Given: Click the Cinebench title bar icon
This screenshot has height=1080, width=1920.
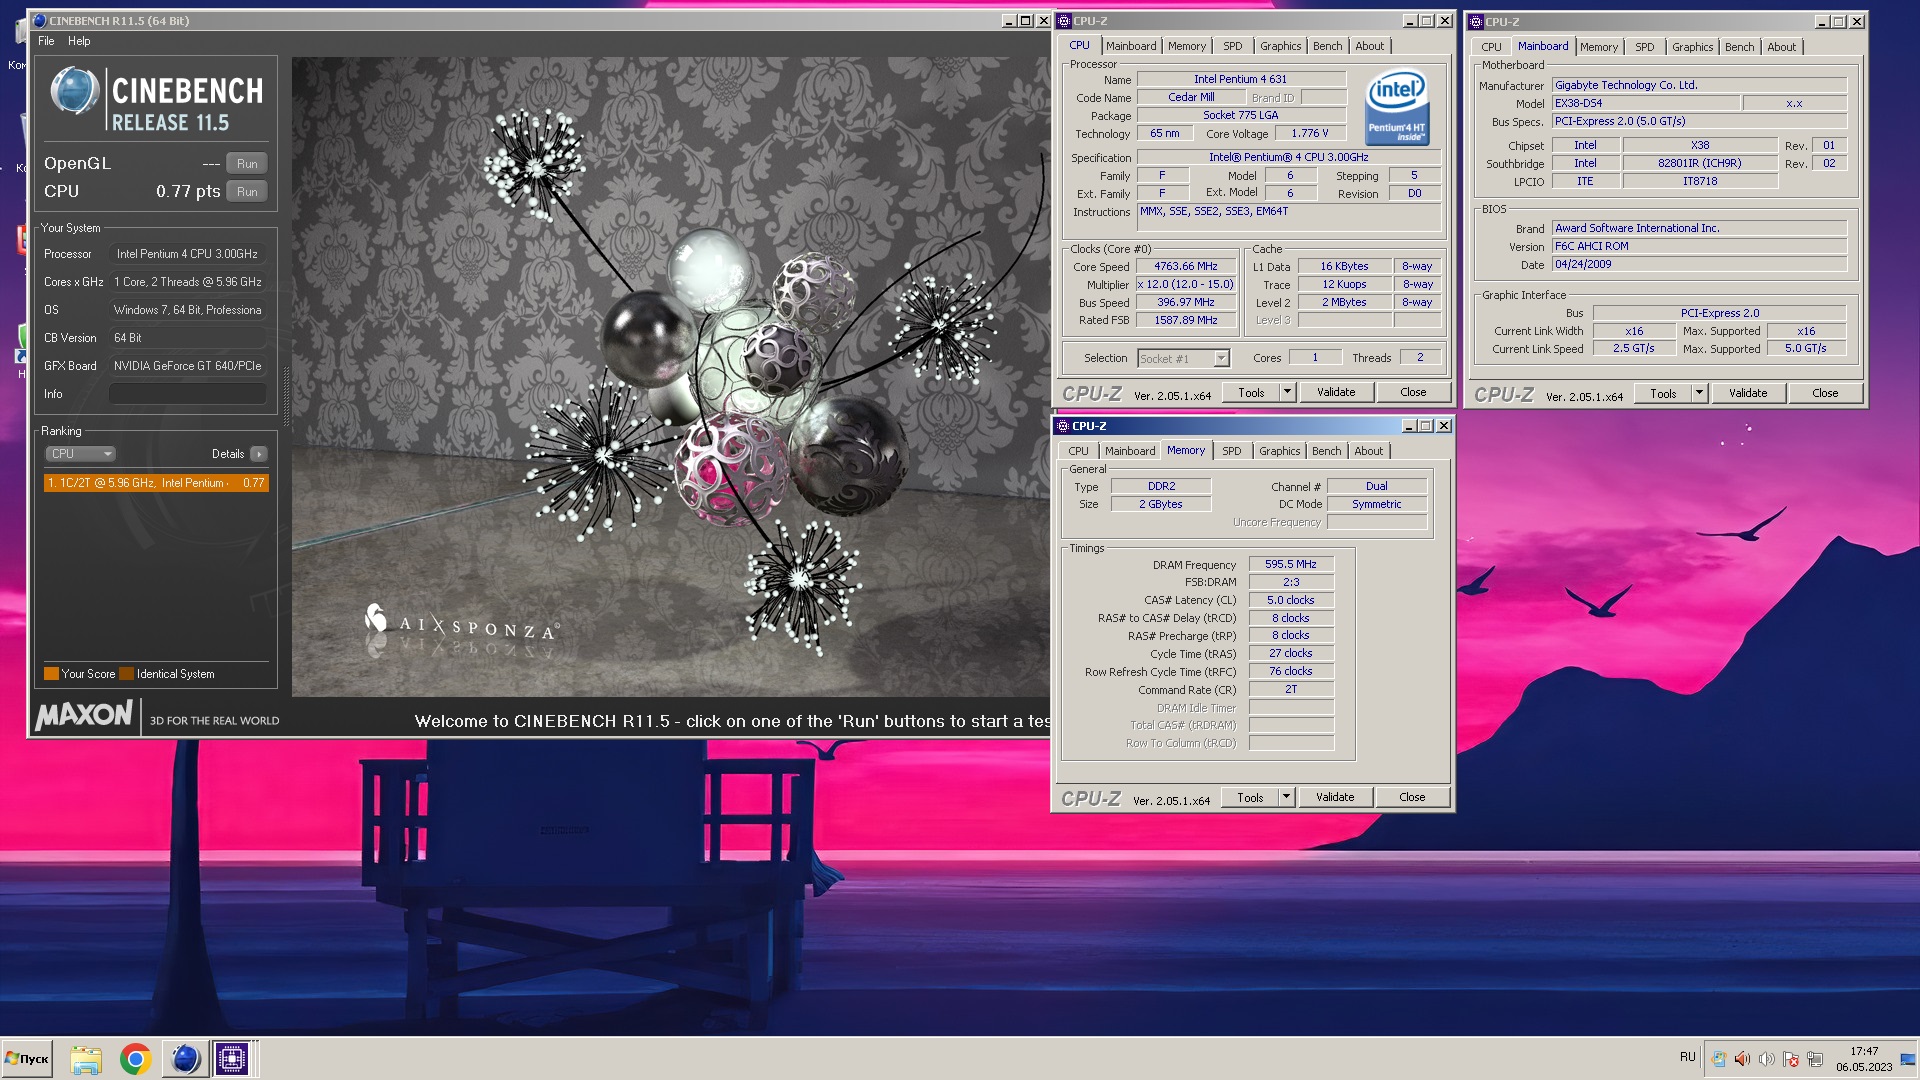Looking at the screenshot, I should click(x=39, y=21).
